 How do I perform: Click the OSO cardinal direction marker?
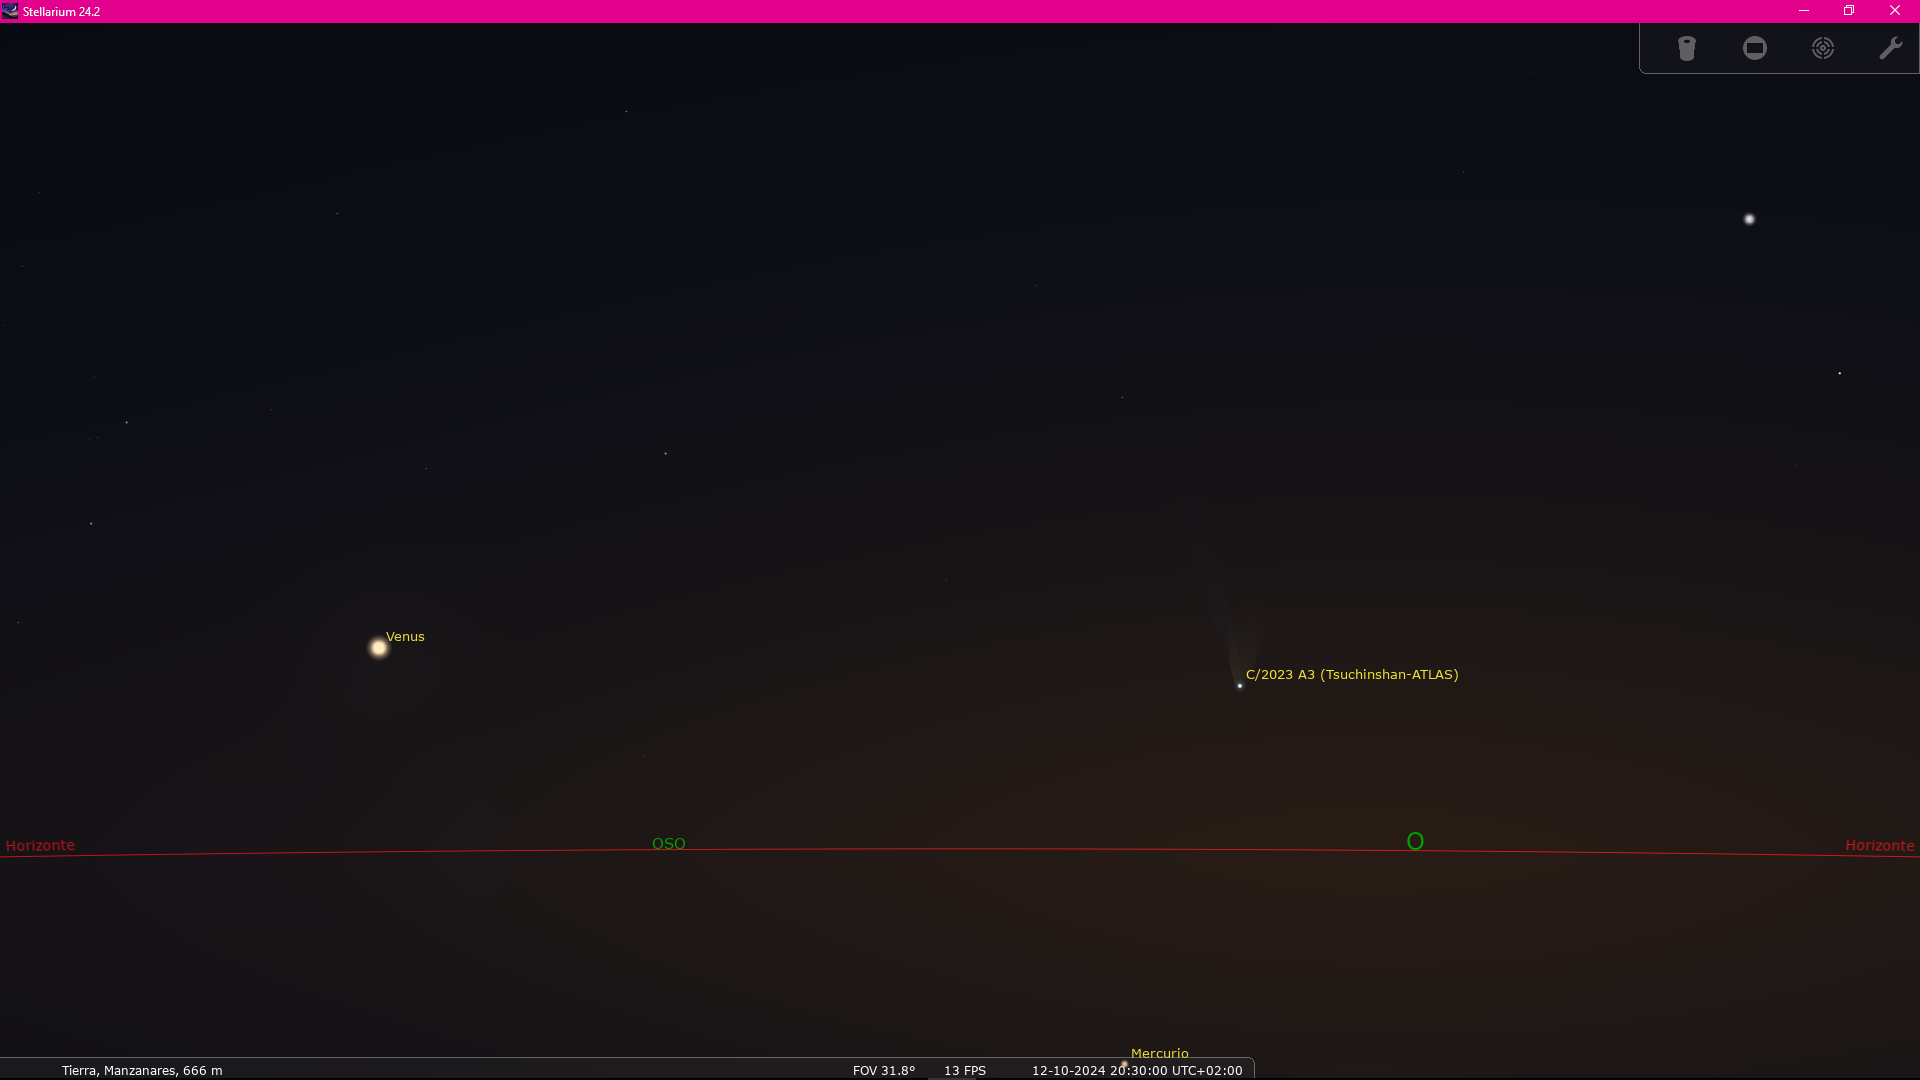pos(669,844)
